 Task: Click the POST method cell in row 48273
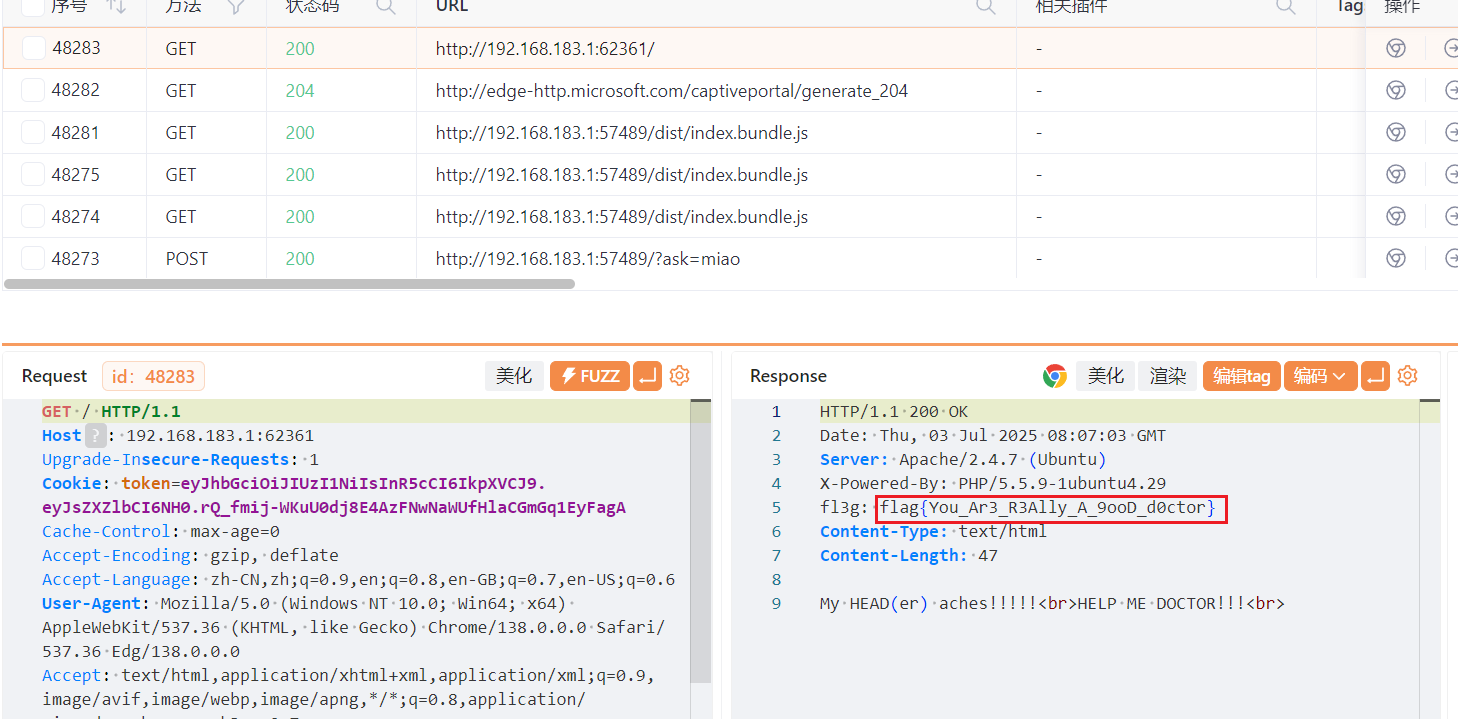coord(187,258)
